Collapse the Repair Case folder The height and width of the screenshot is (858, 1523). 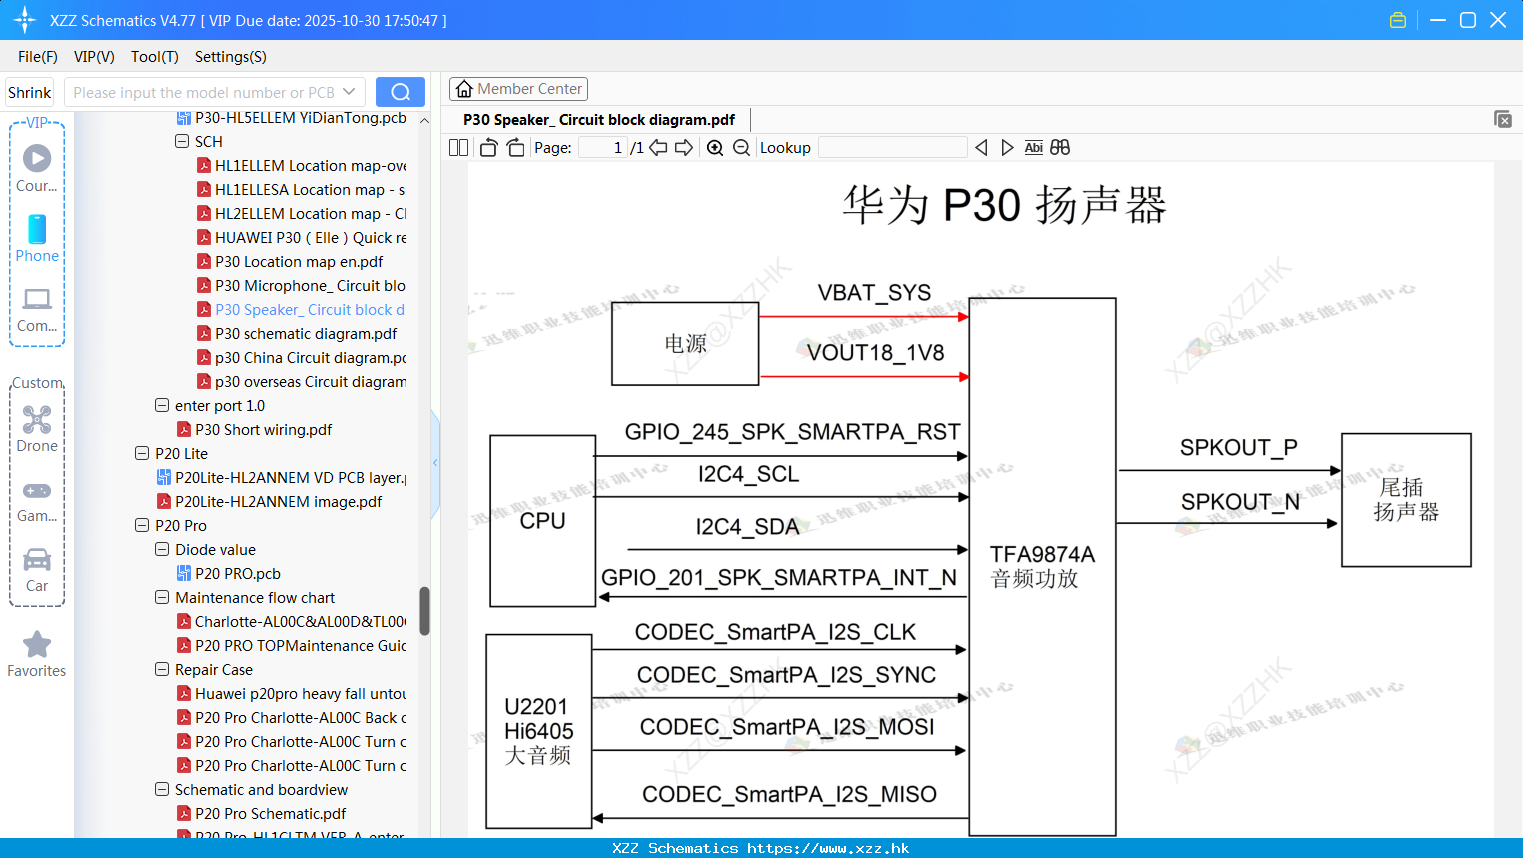(x=162, y=669)
